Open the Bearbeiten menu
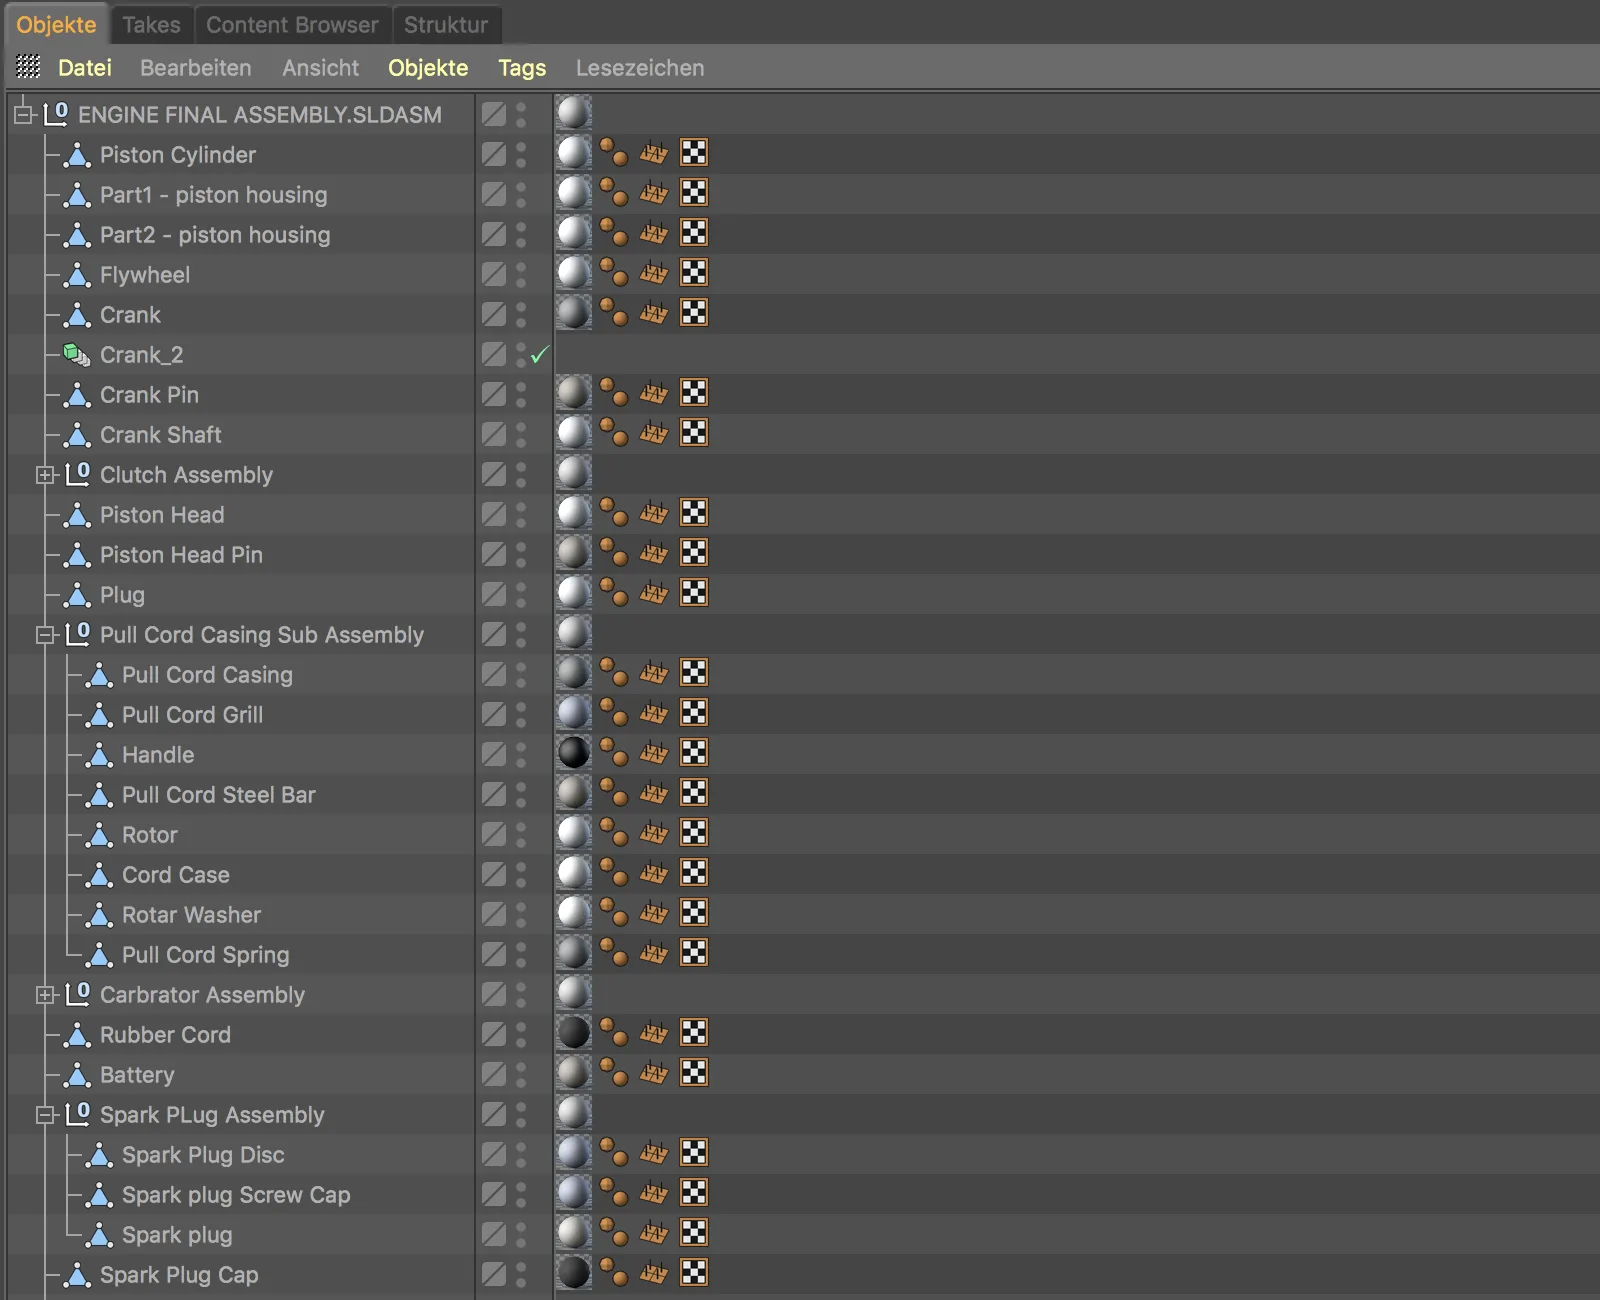1600x1300 pixels. pyautogui.click(x=196, y=67)
